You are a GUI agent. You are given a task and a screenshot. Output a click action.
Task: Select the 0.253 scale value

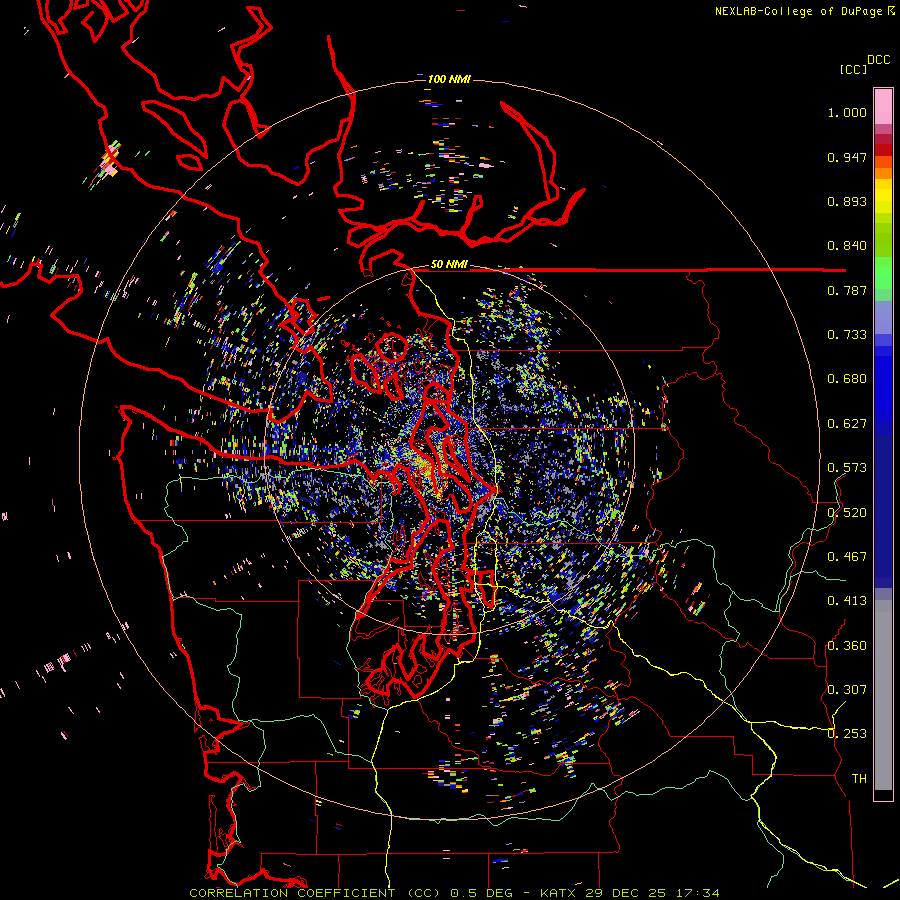tap(847, 734)
